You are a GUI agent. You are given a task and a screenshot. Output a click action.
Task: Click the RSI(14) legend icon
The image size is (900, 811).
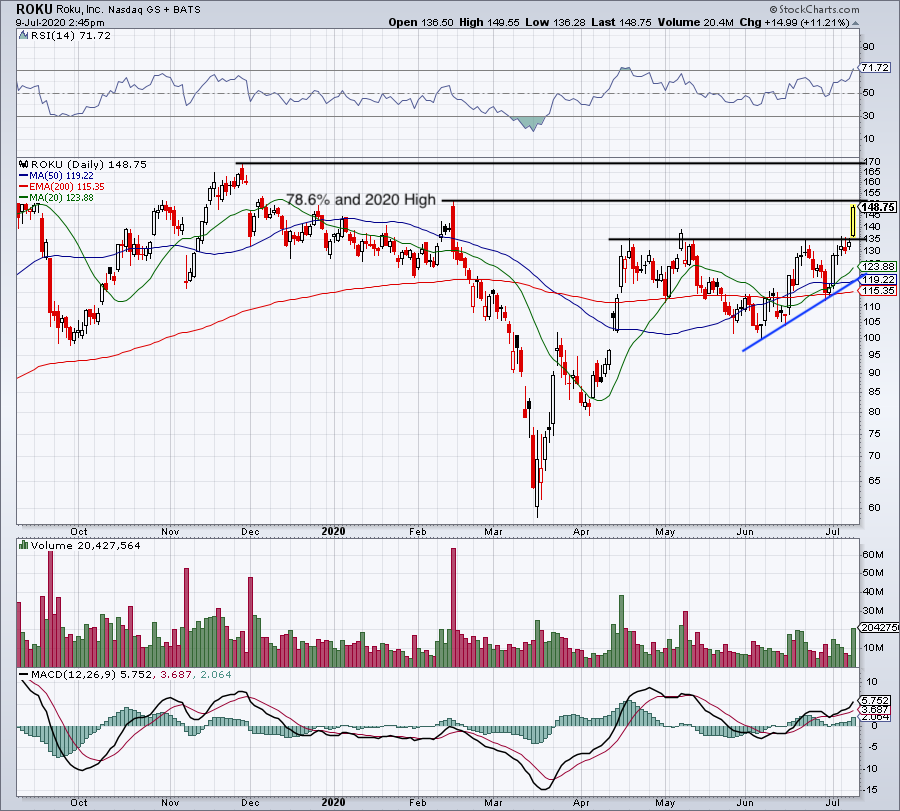(x=23, y=36)
